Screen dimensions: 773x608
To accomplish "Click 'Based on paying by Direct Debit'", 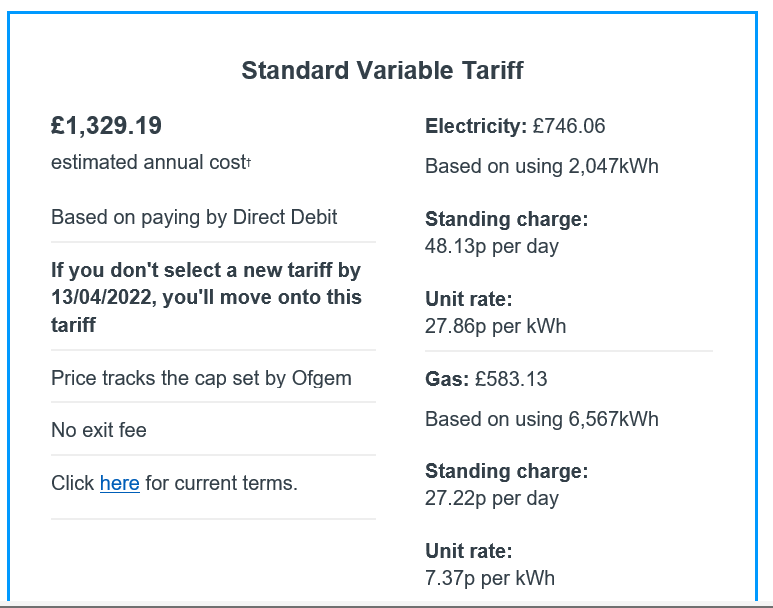I will tap(194, 217).
